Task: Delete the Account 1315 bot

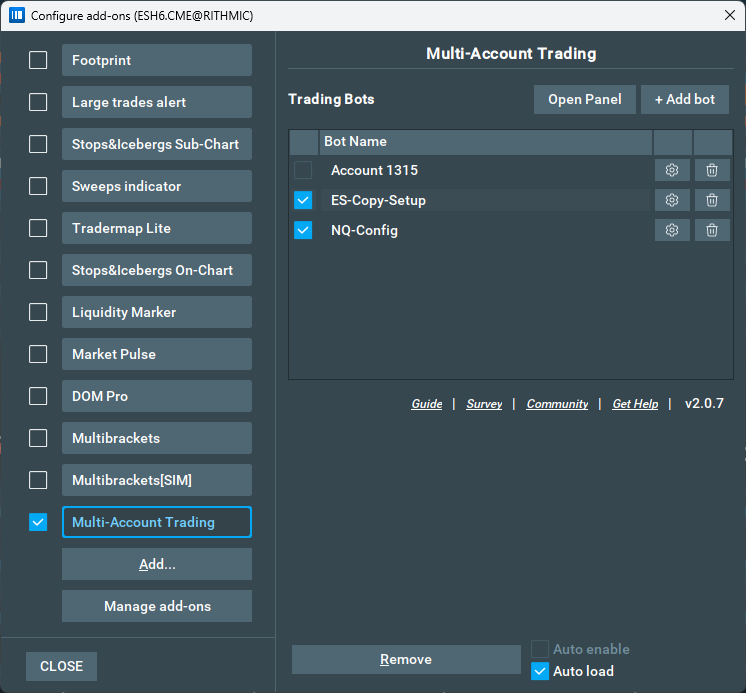Action: [x=712, y=170]
